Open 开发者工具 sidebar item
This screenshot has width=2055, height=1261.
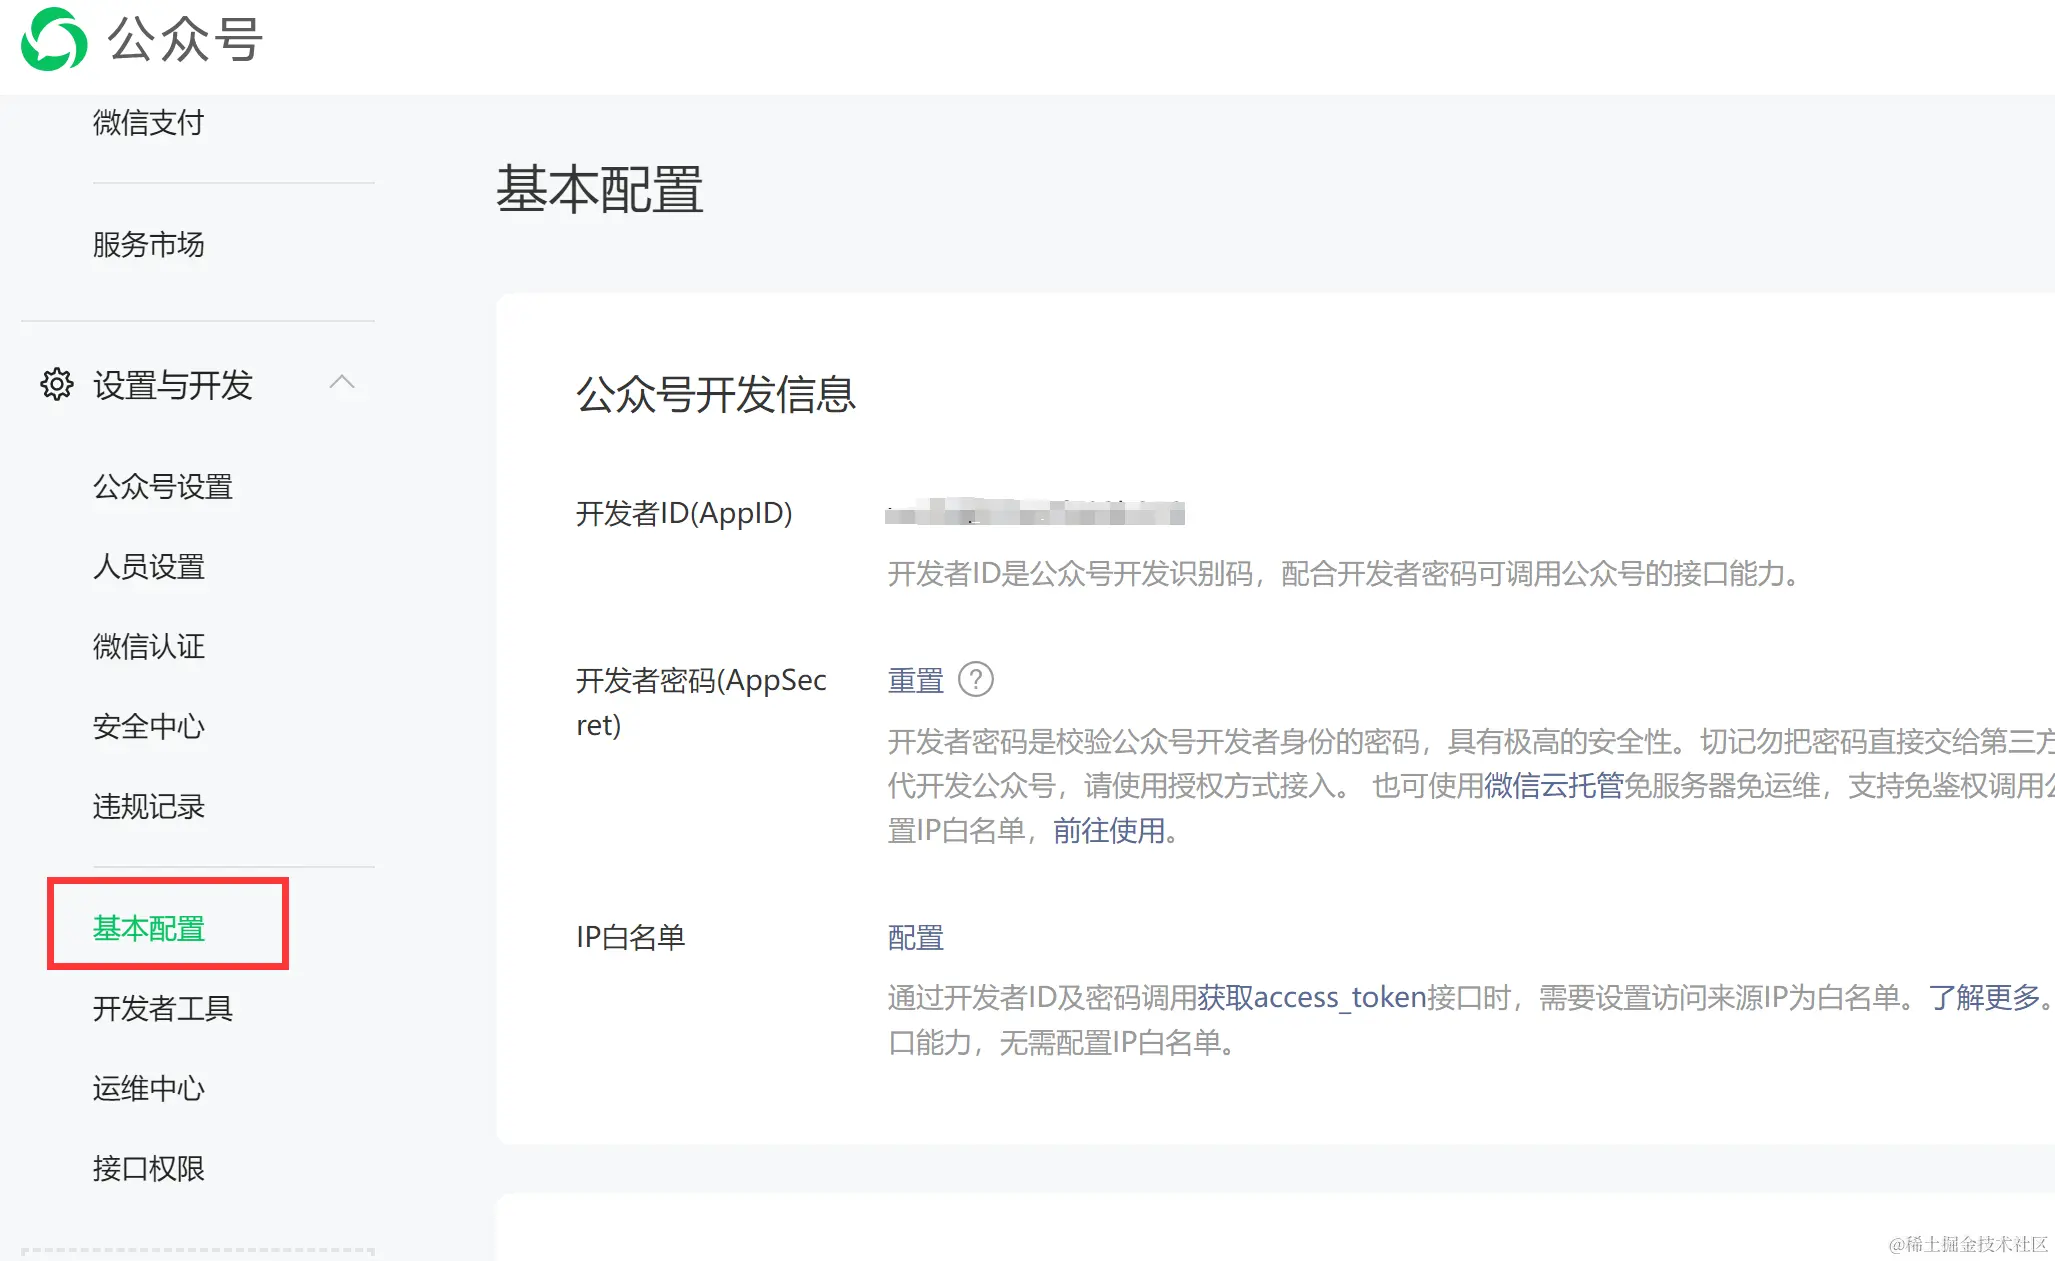[x=162, y=1009]
